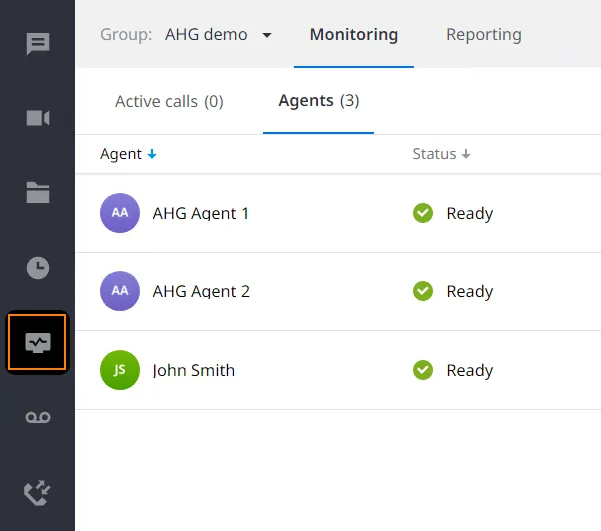Click the Agent column header

pos(121,154)
